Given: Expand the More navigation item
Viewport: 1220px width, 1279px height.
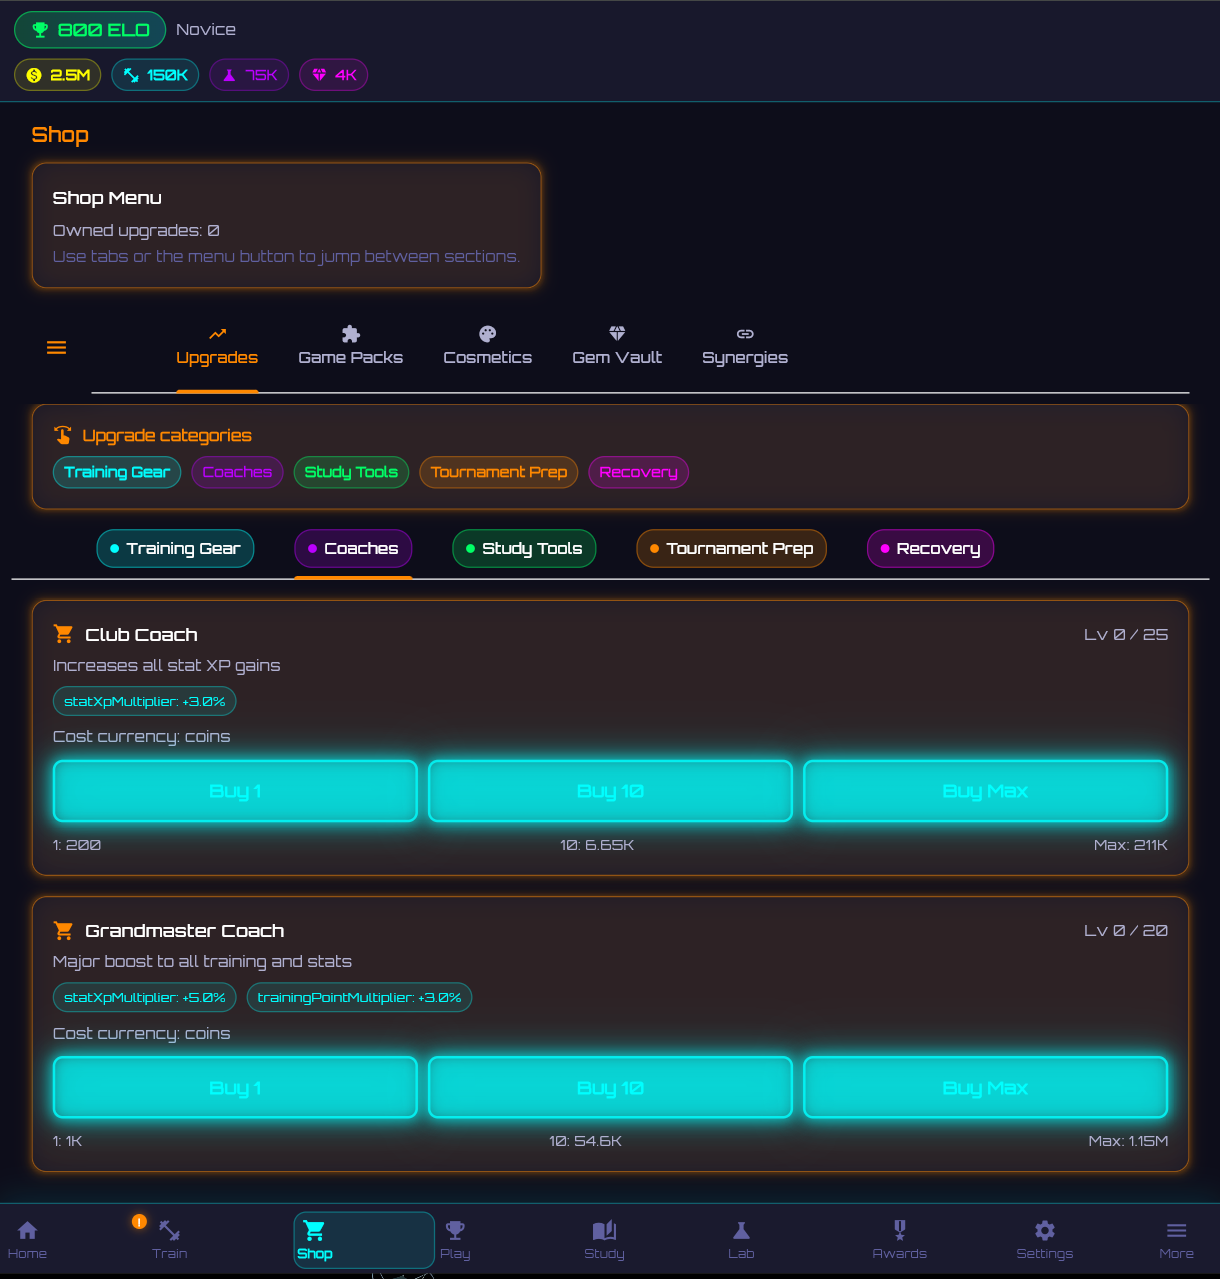Looking at the screenshot, I should [x=1176, y=1230].
